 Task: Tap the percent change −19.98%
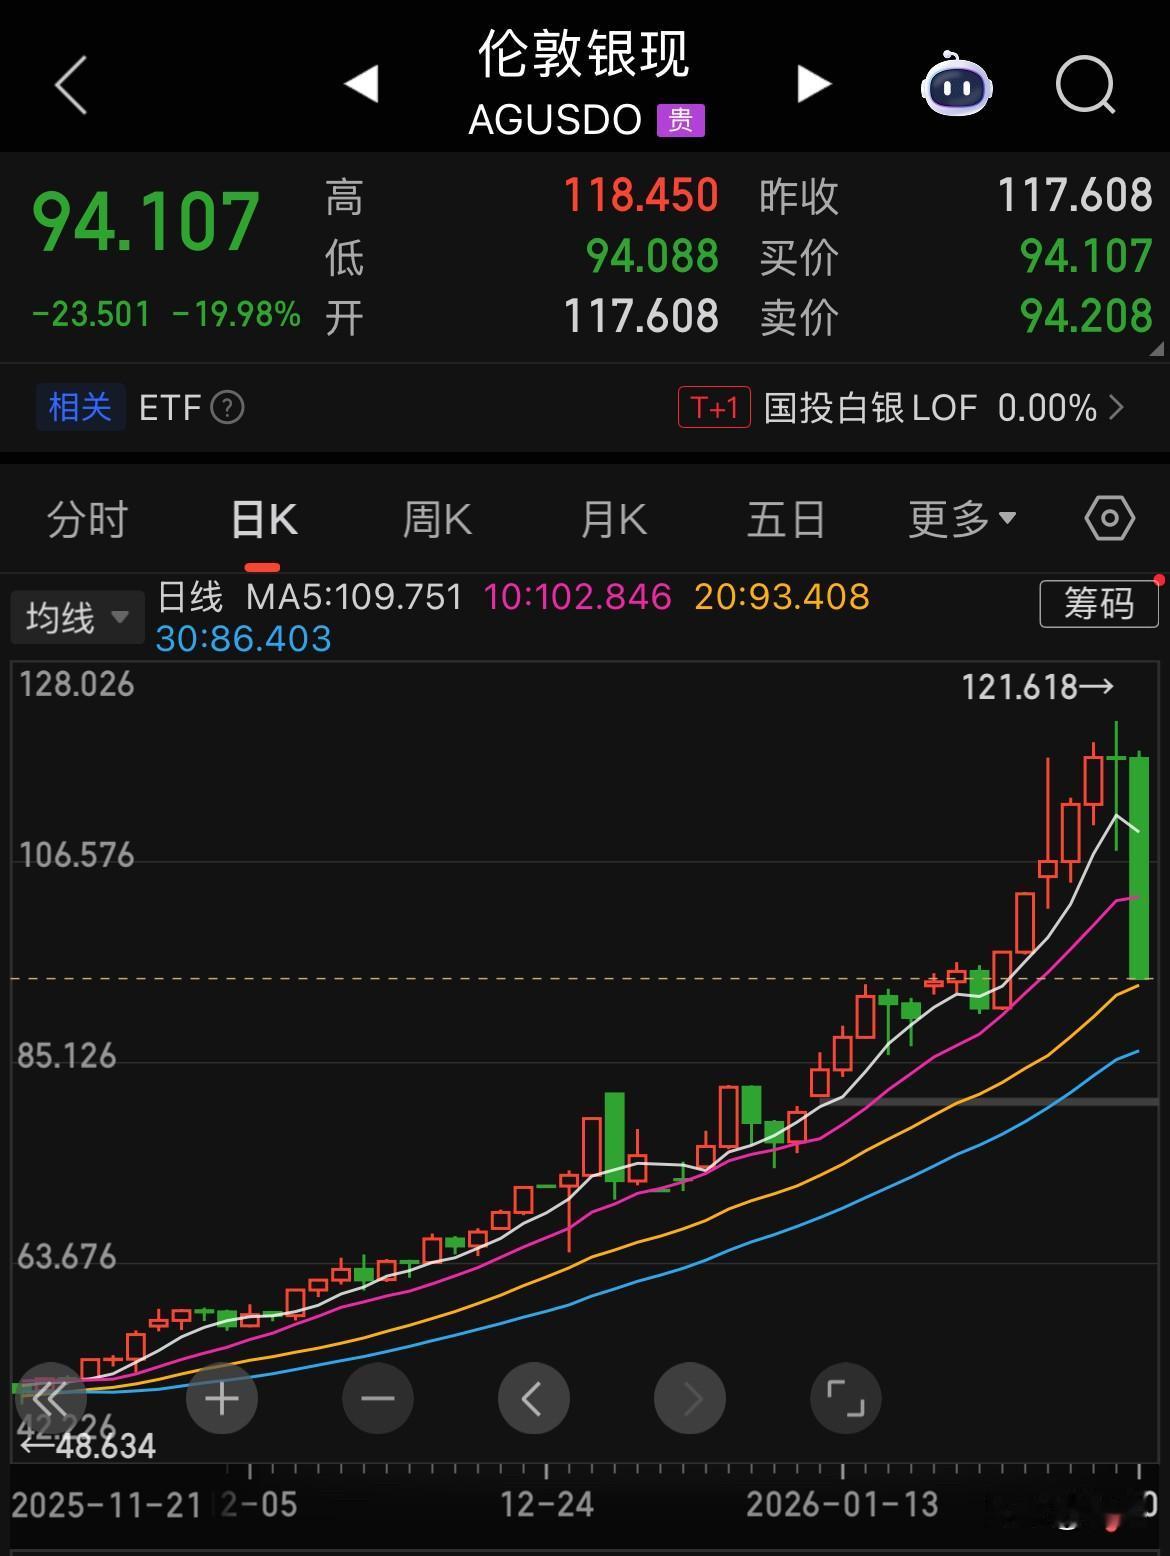coord(236,314)
